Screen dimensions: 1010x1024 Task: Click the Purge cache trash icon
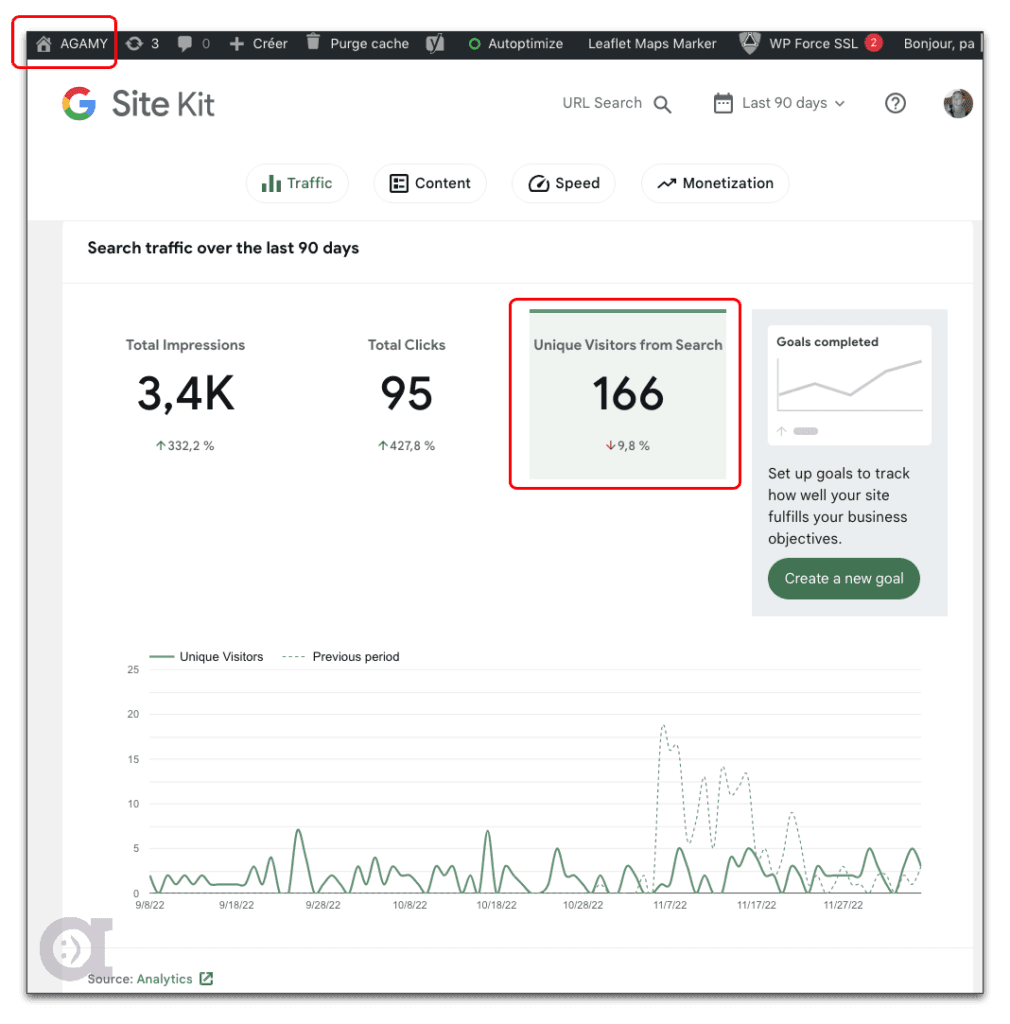click(x=314, y=43)
